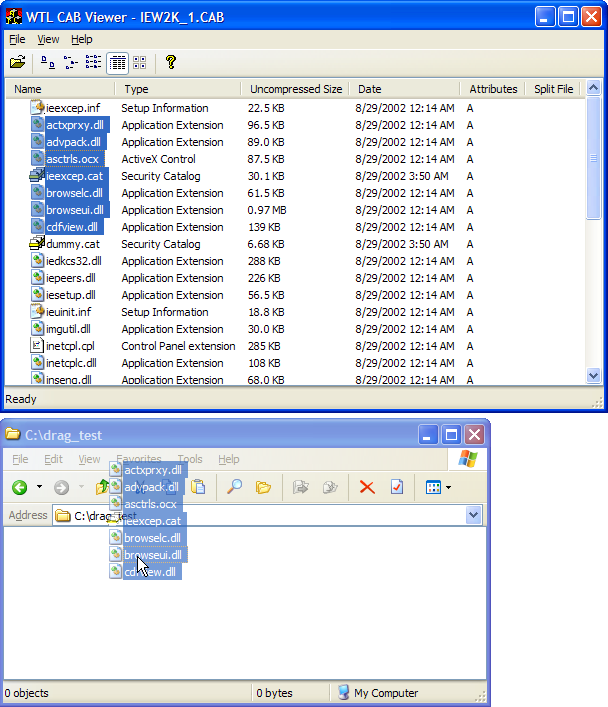The image size is (608, 707).
Task: Open the Edit menu in drag_test Explorer
Action: pos(53,459)
